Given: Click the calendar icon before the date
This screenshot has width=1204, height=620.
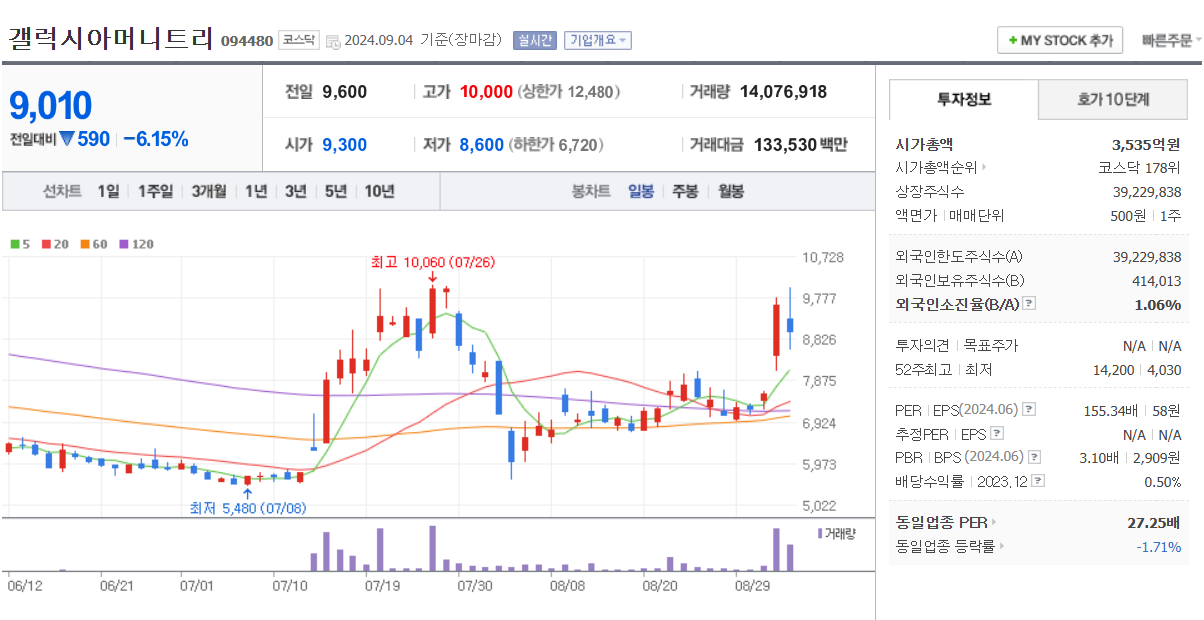Looking at the screenshot, I should click(333, 42).
